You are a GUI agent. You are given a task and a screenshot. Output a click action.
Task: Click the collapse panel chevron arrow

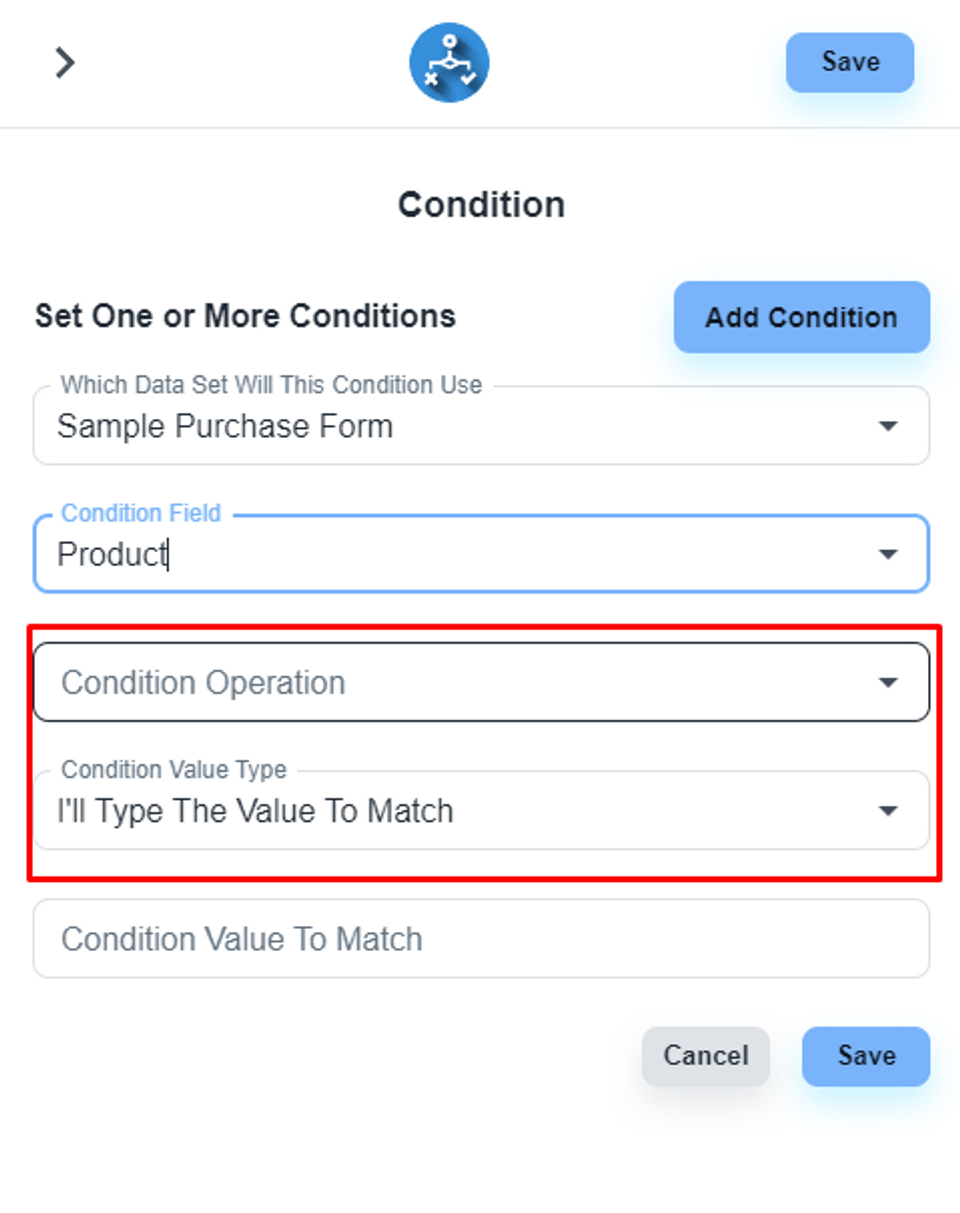[65, 62]
